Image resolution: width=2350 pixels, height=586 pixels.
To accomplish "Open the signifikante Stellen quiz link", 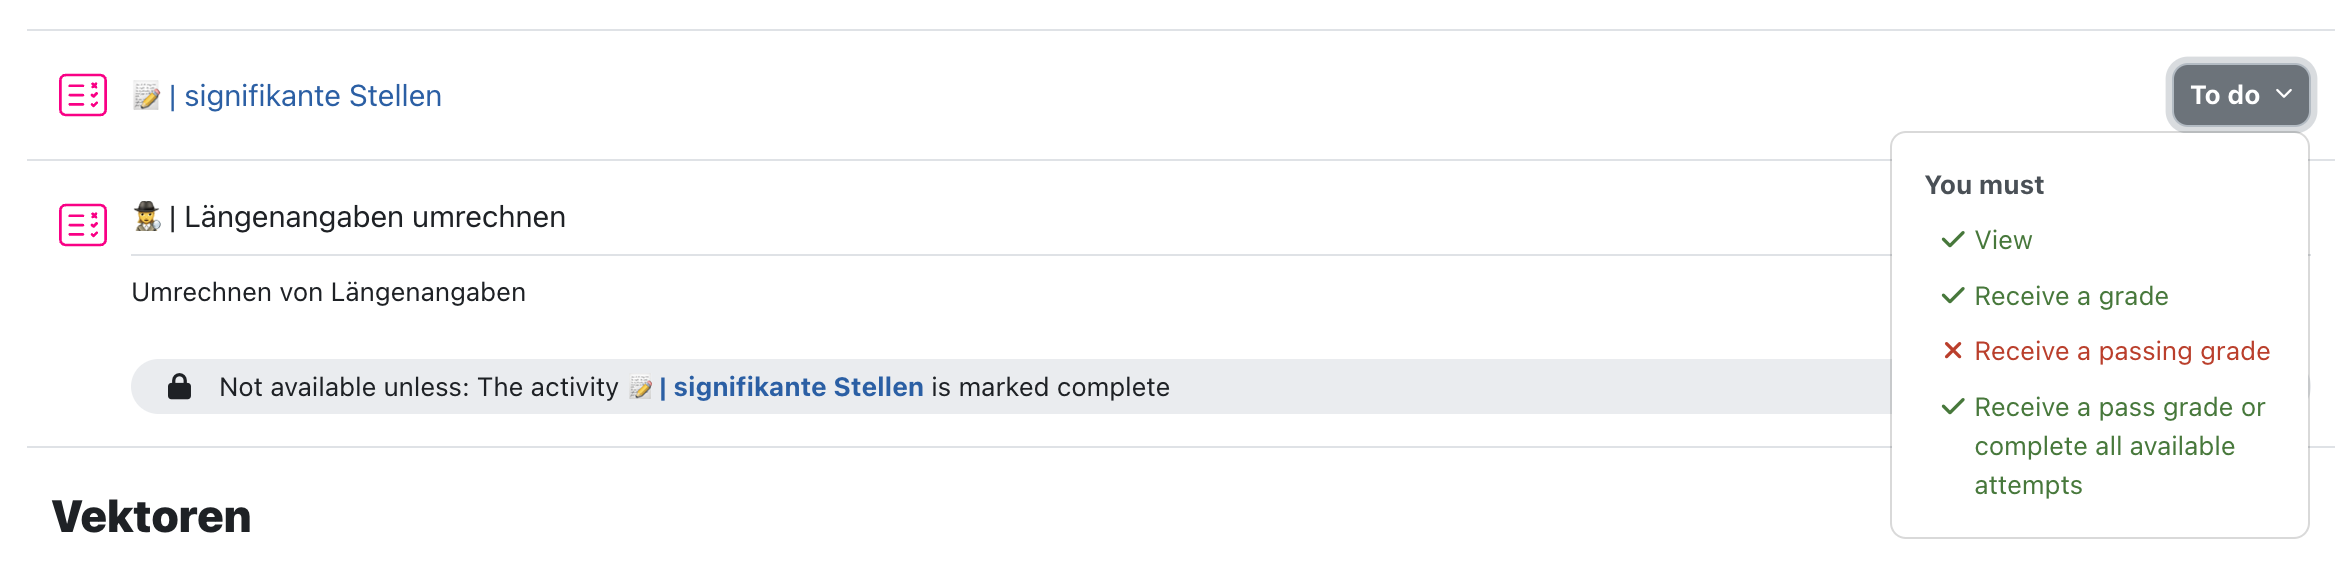I will pos(305,96).
